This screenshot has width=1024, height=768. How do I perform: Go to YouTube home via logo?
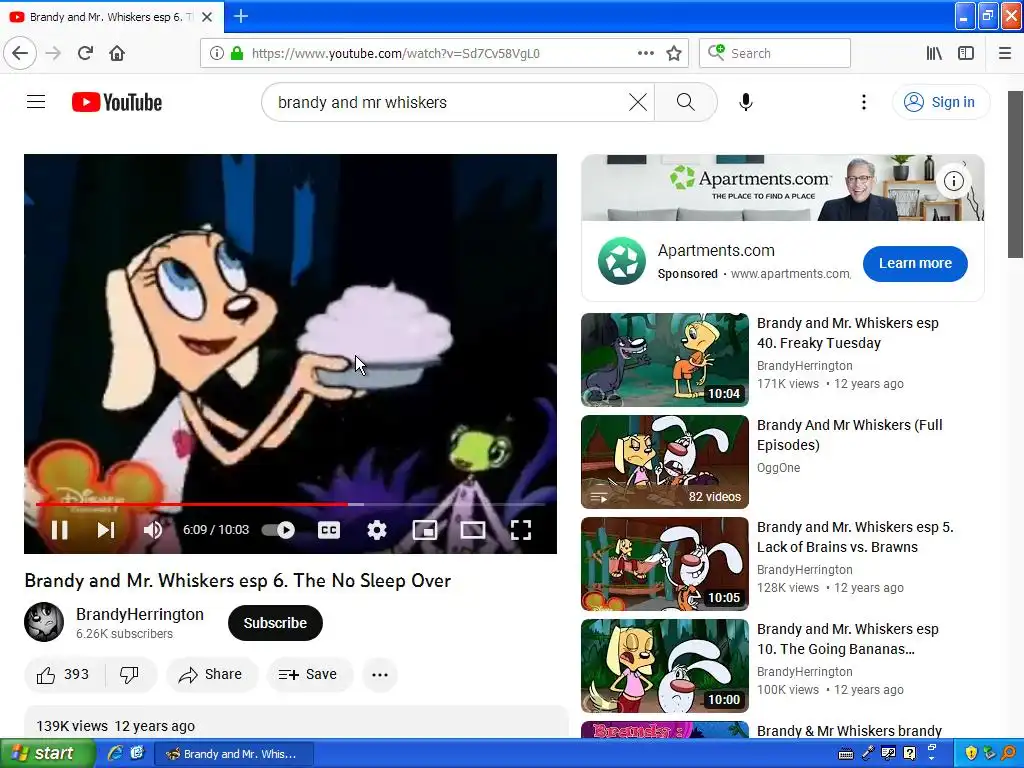[x=117, y=102]
